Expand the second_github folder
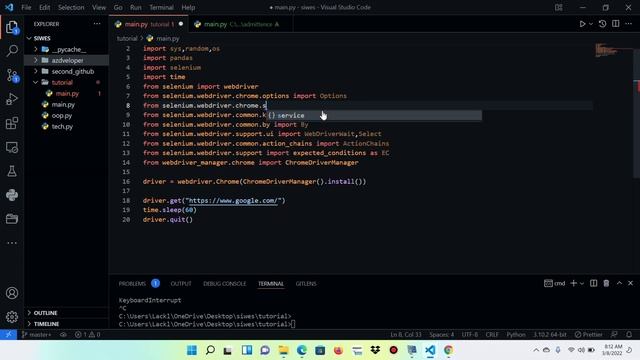The height and width of the screenshot is (360, 640). (x=67, y=71)
